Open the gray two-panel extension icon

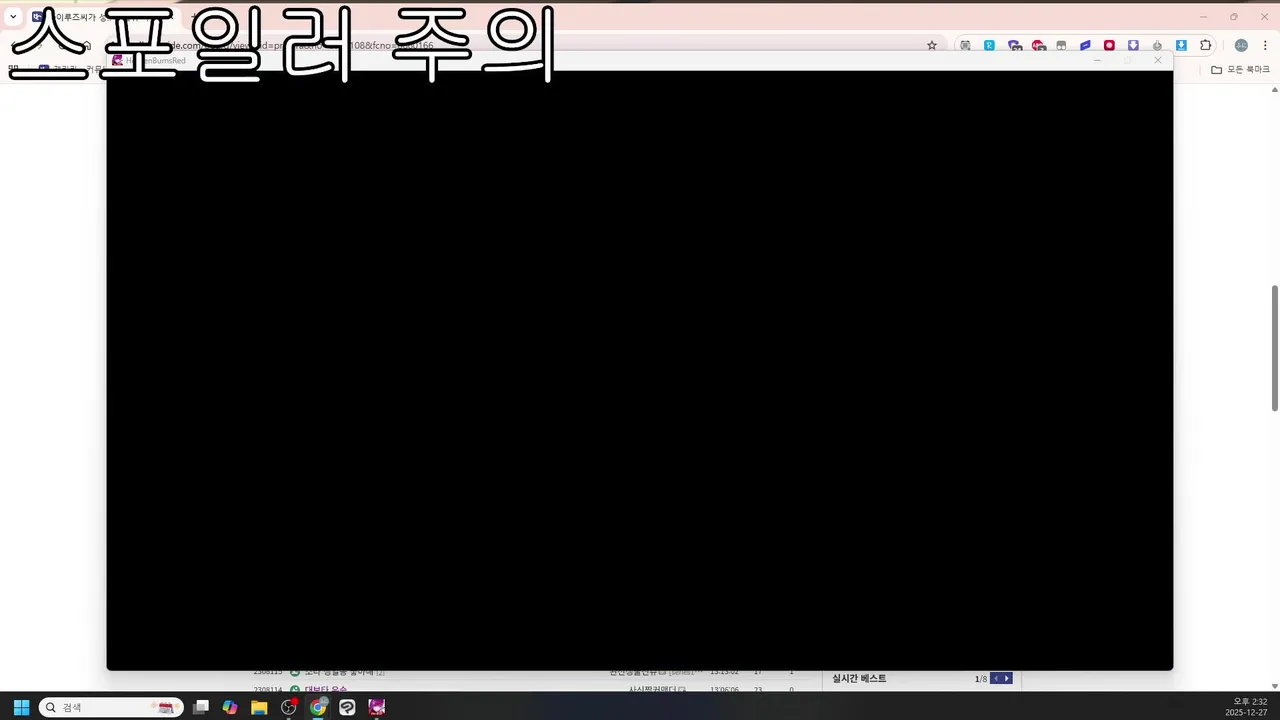(1061, 45)
